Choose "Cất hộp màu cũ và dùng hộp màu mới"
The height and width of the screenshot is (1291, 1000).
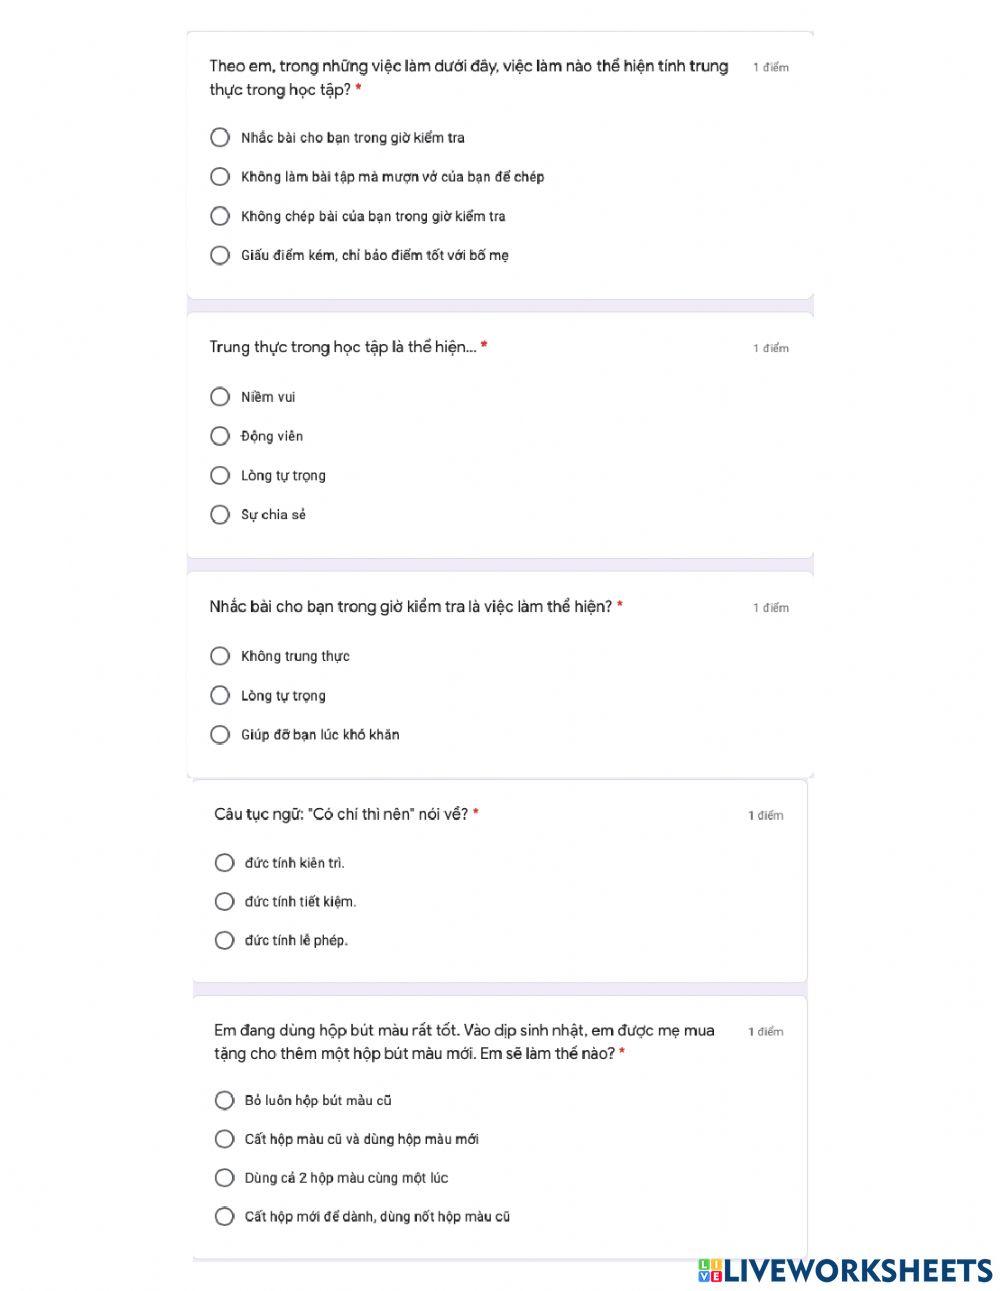[224, 1139]
